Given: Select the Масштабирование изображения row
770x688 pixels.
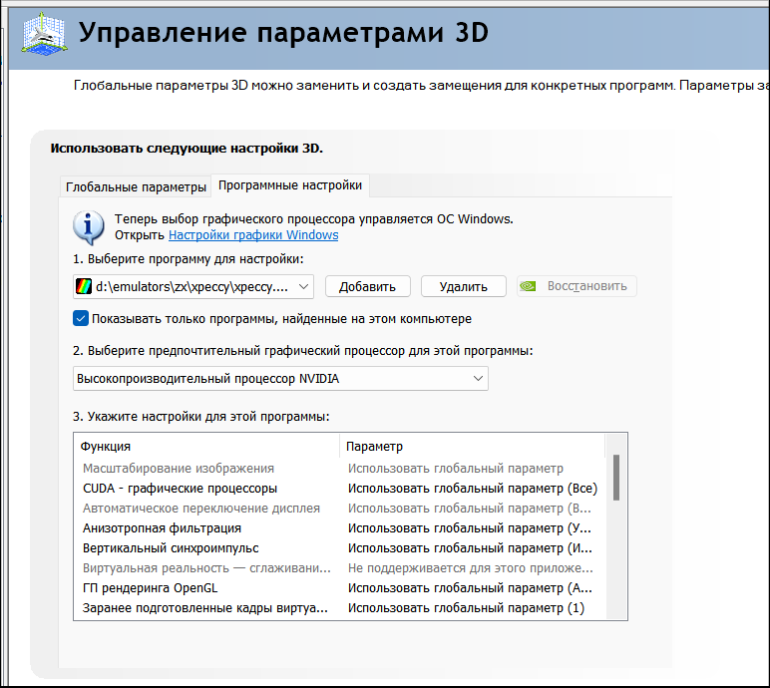Looking at the screenshot, I should point(340,468).
